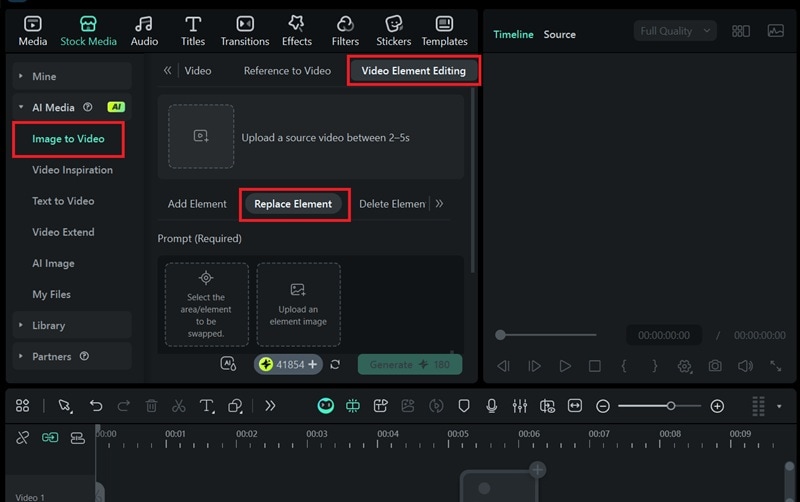Record a voiceover
This screenshot has width=800, height=502.
click(x=491, y=406)
